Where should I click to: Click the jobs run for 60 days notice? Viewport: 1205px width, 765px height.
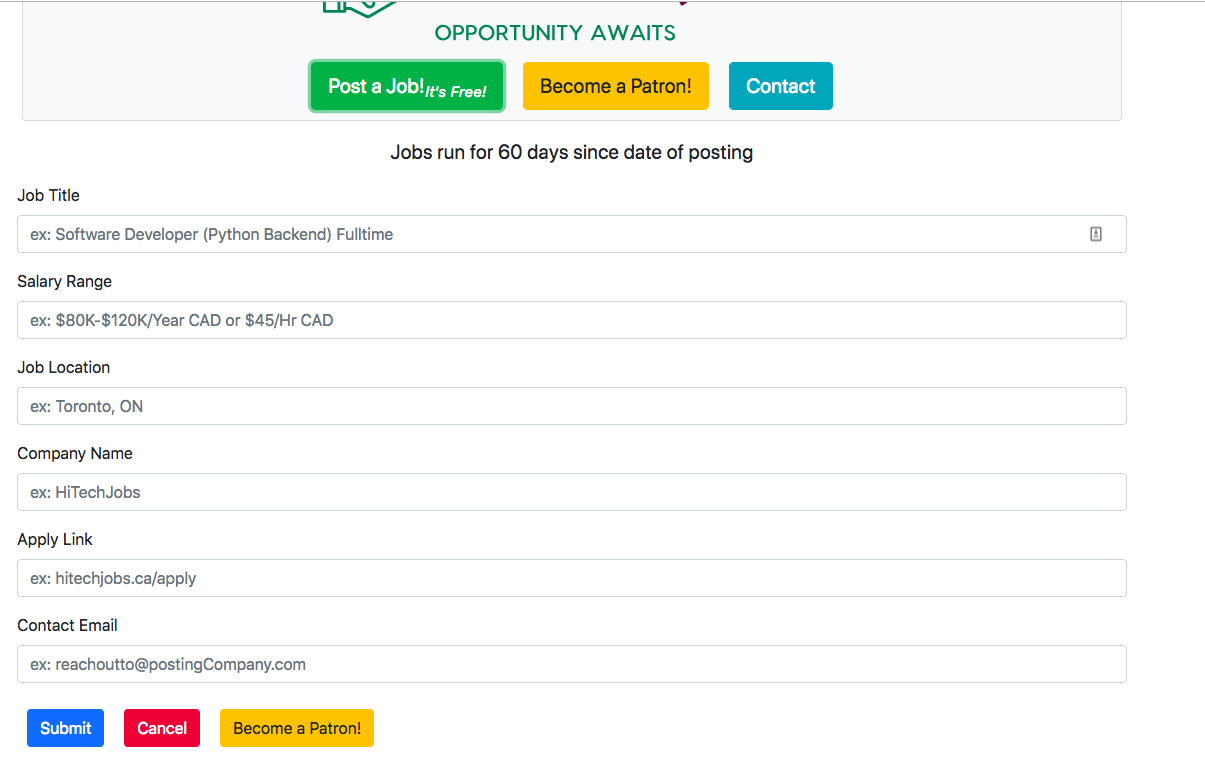(x=571, y=152)
